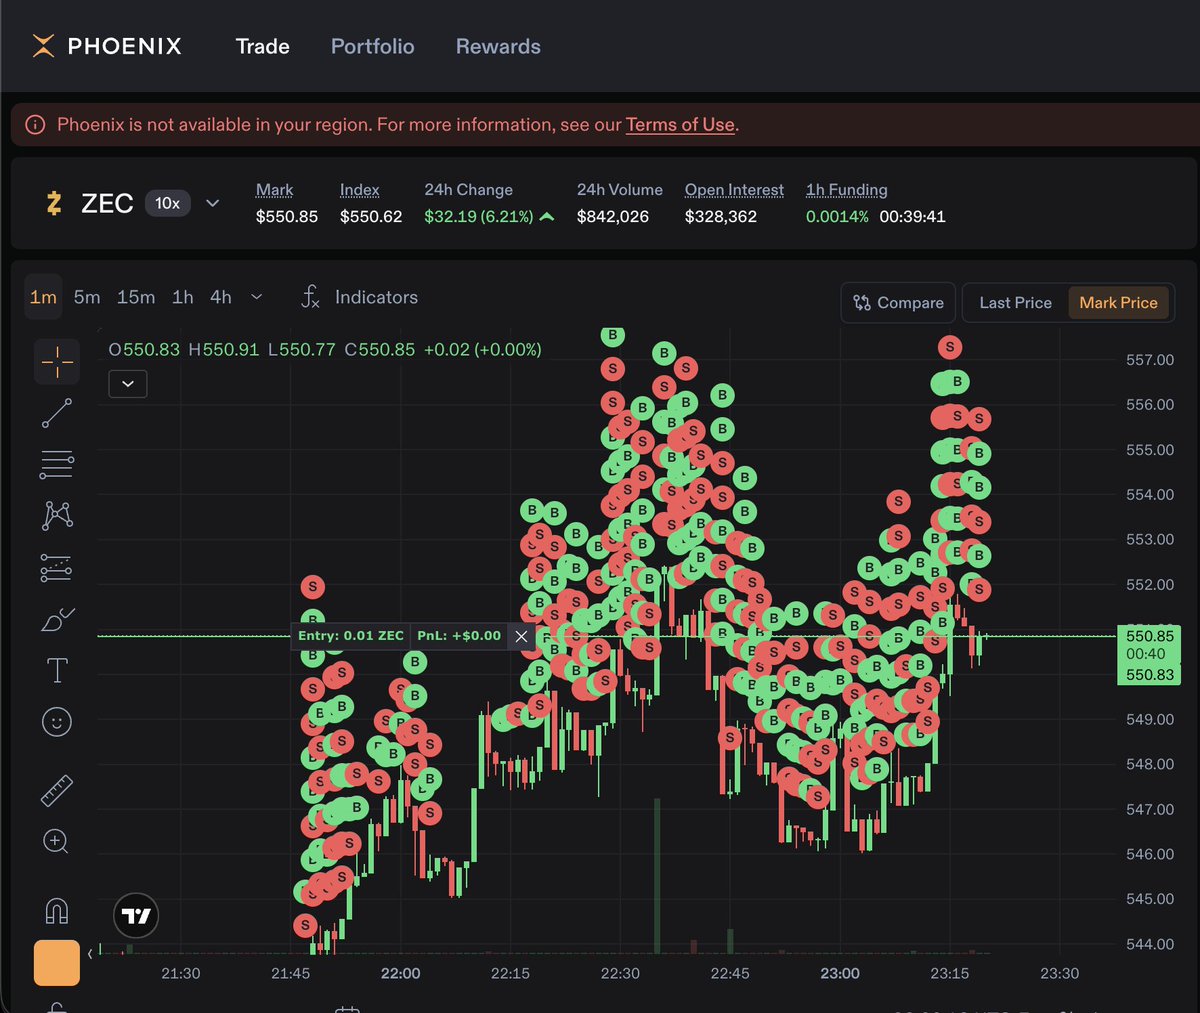Screen dimensions: 1200x1013
Task: Click the Phoenix logo icon
Action: [x=43, y=46]
